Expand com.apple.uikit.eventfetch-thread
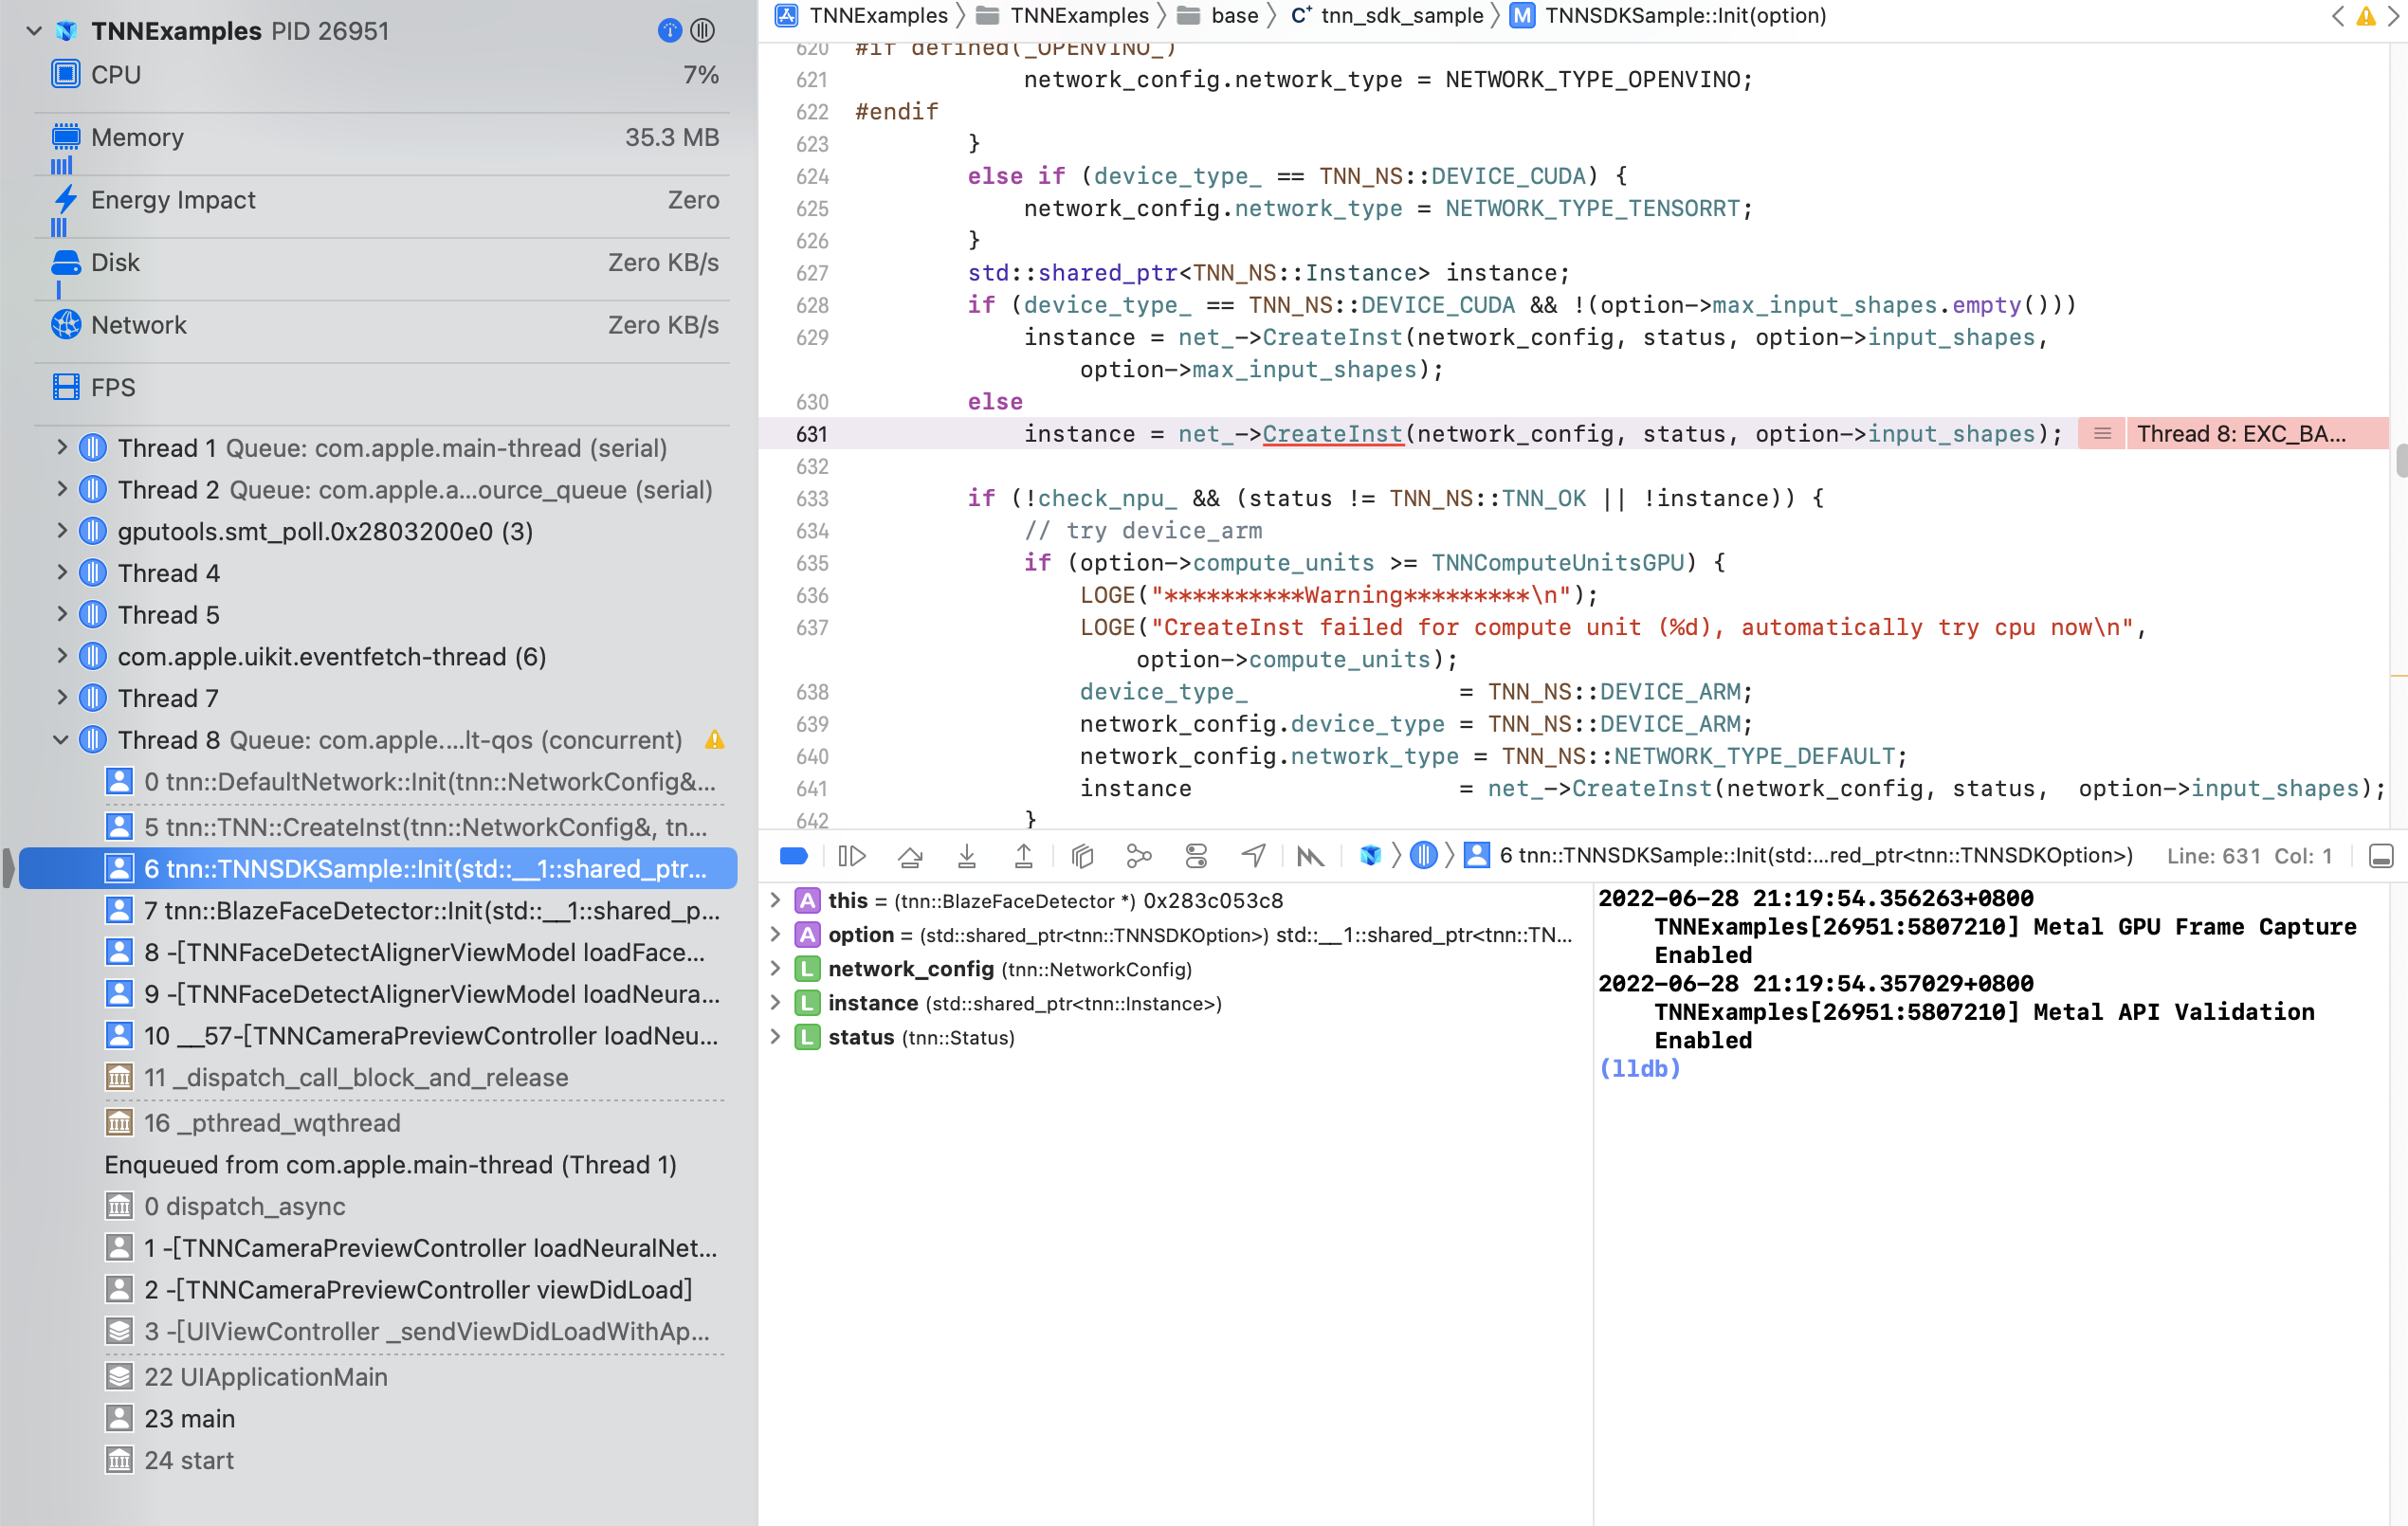This screenshot has height=1526, width=2408. (62, 656)
